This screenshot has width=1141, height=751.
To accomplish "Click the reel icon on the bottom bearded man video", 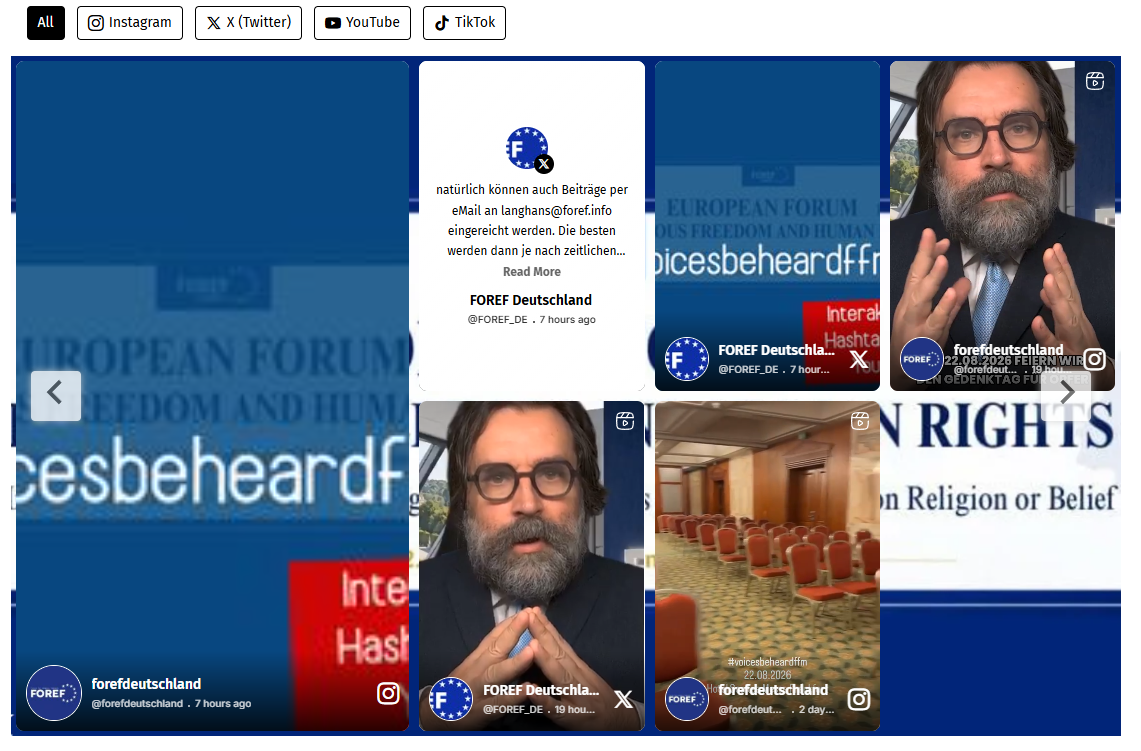I will tap(625, 421).
